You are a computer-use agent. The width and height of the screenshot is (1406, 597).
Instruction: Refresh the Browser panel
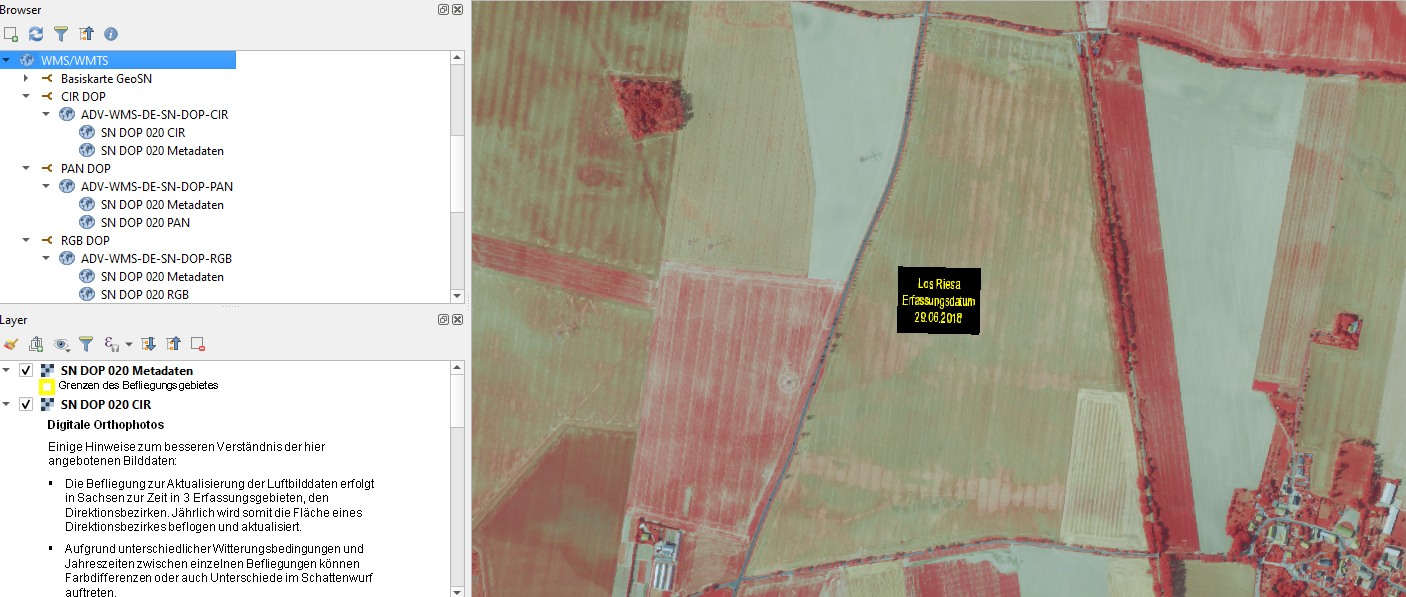tap(36, 34)
